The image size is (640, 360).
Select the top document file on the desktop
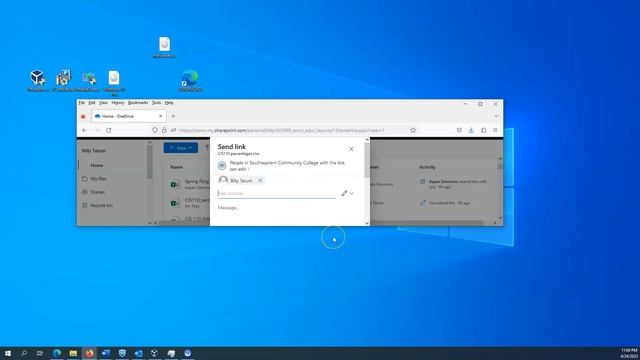[x=164, y=47]
